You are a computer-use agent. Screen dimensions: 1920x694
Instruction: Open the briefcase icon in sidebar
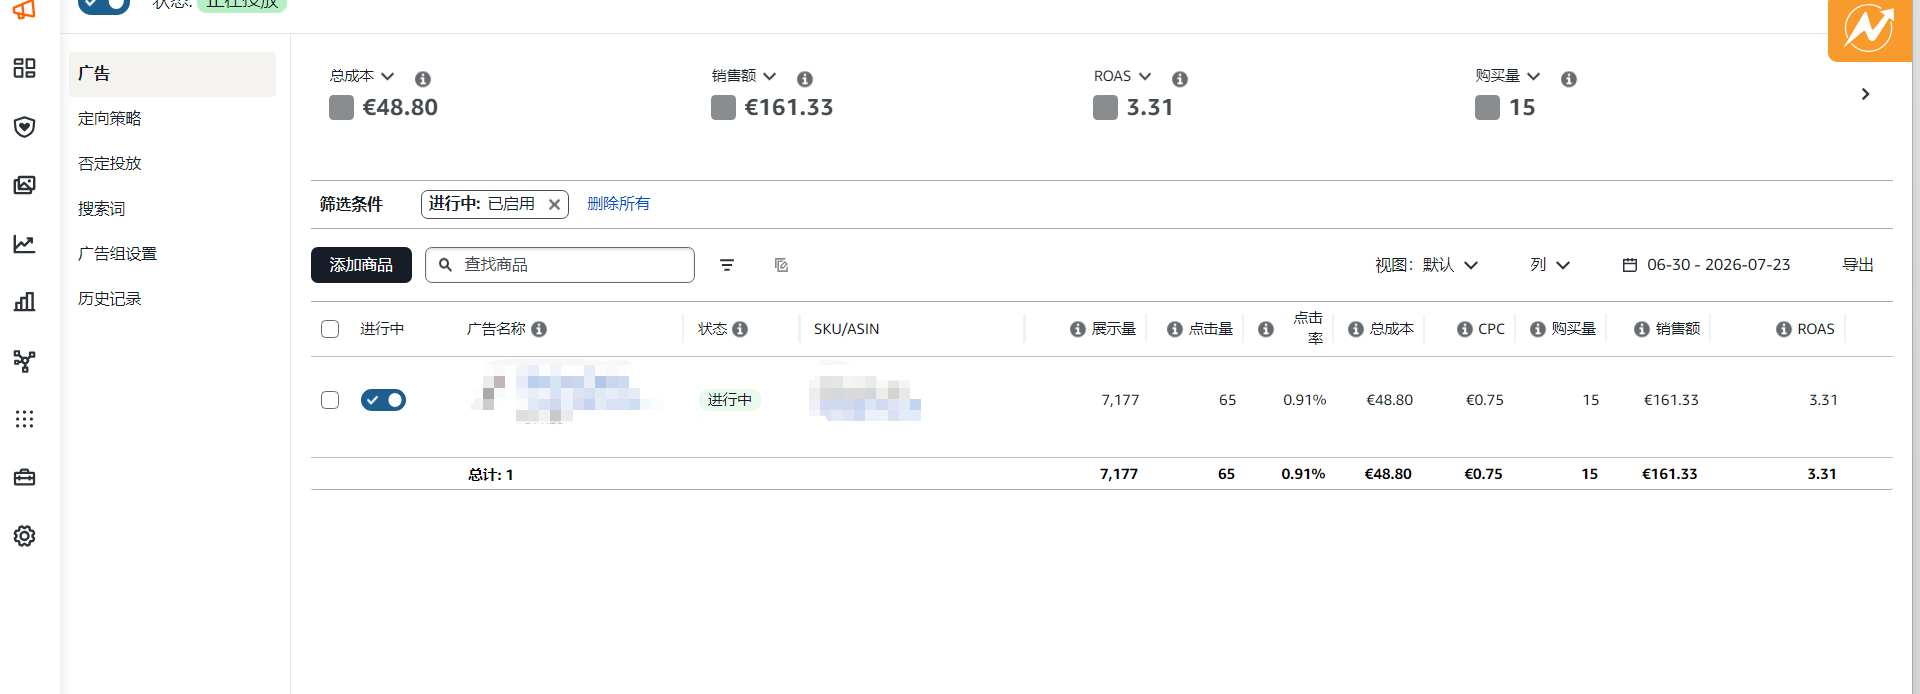(x=24, y=478)
